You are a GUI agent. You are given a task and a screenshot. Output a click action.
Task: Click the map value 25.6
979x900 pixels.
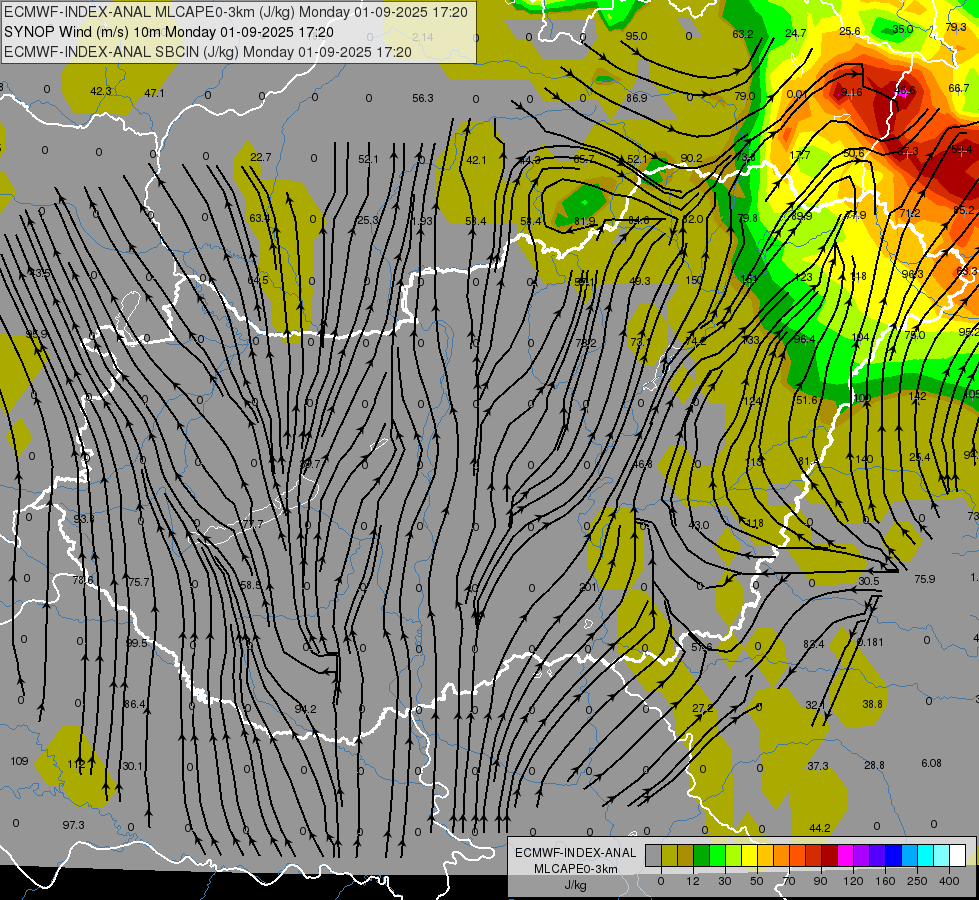point(850,31)
